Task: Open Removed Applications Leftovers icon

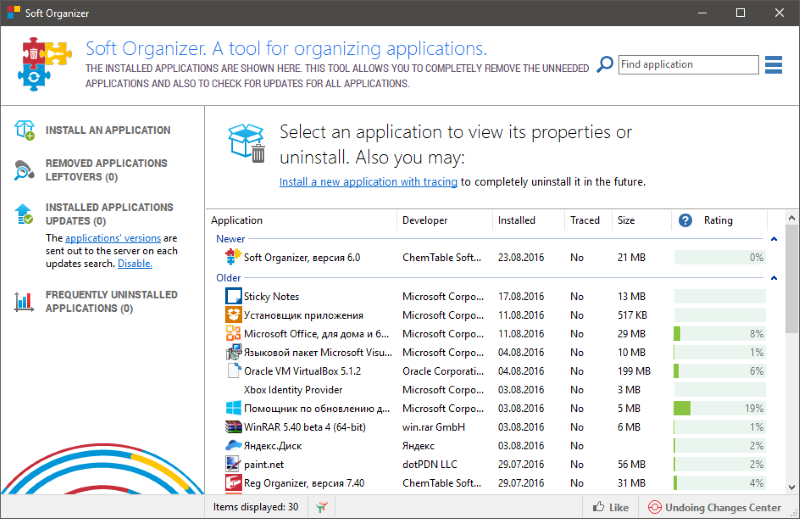Action: tap(24, 170)
